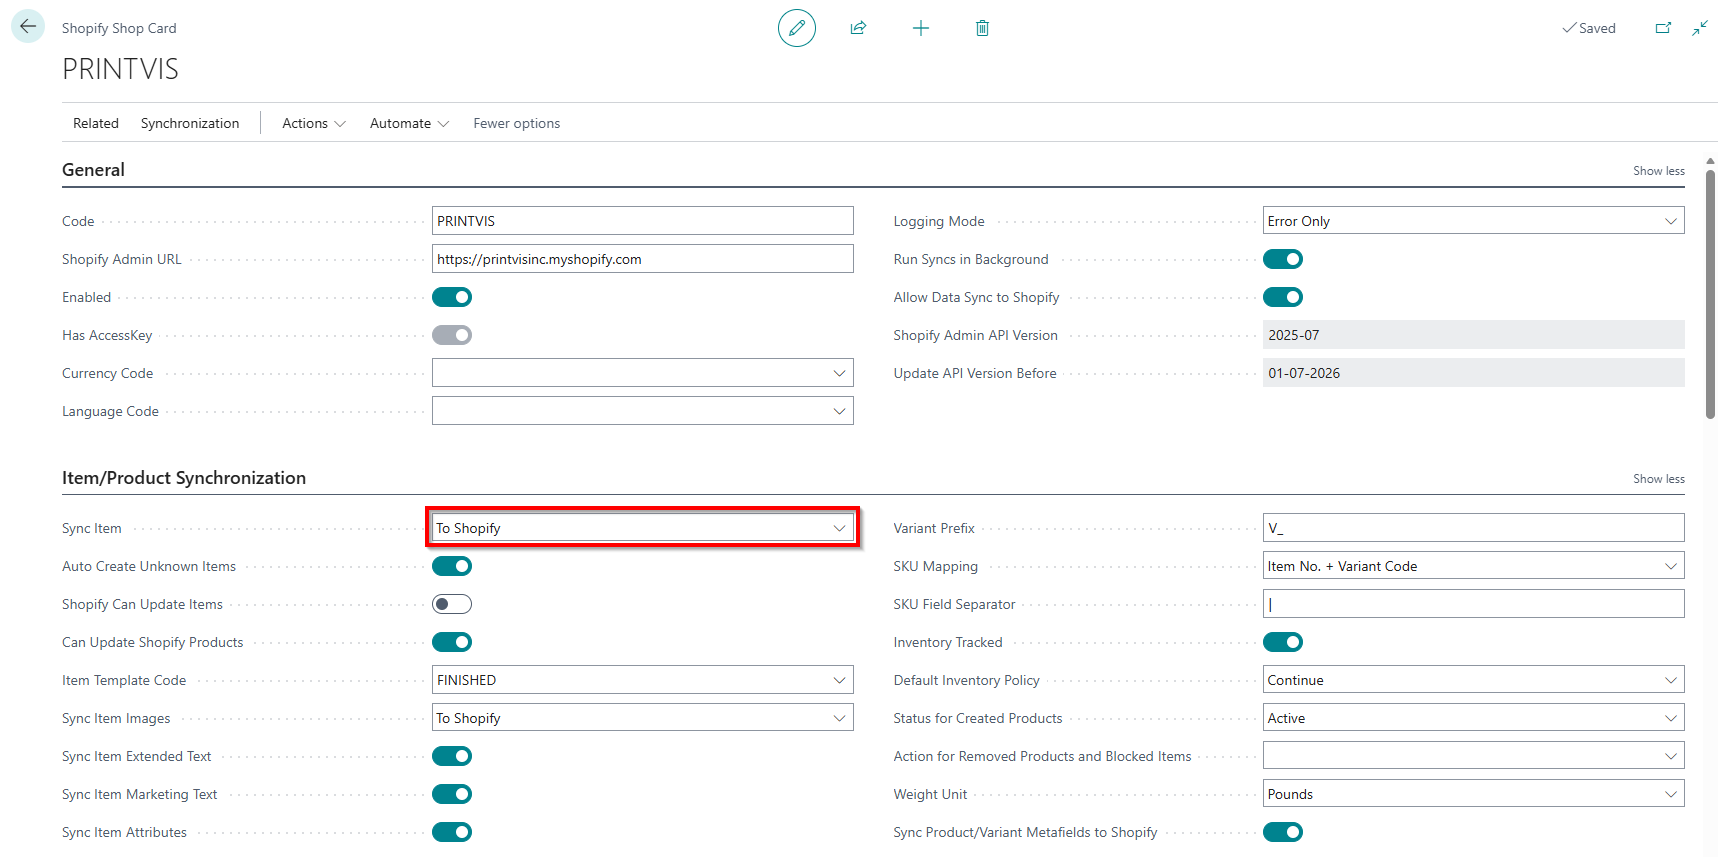Toggle the Enabled switch
The width and height of the screenshot is (1729, 857).
click(452, 297)
